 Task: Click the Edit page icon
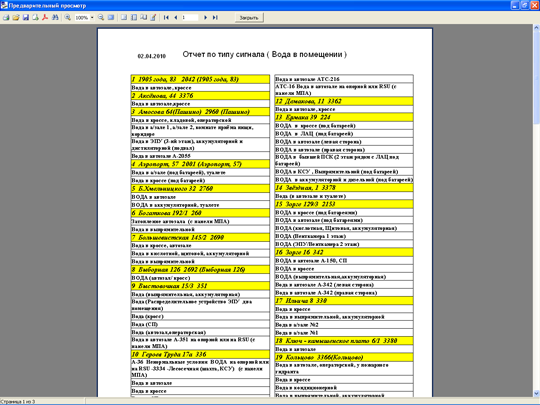pyautogui.click(x=153, y=17)
